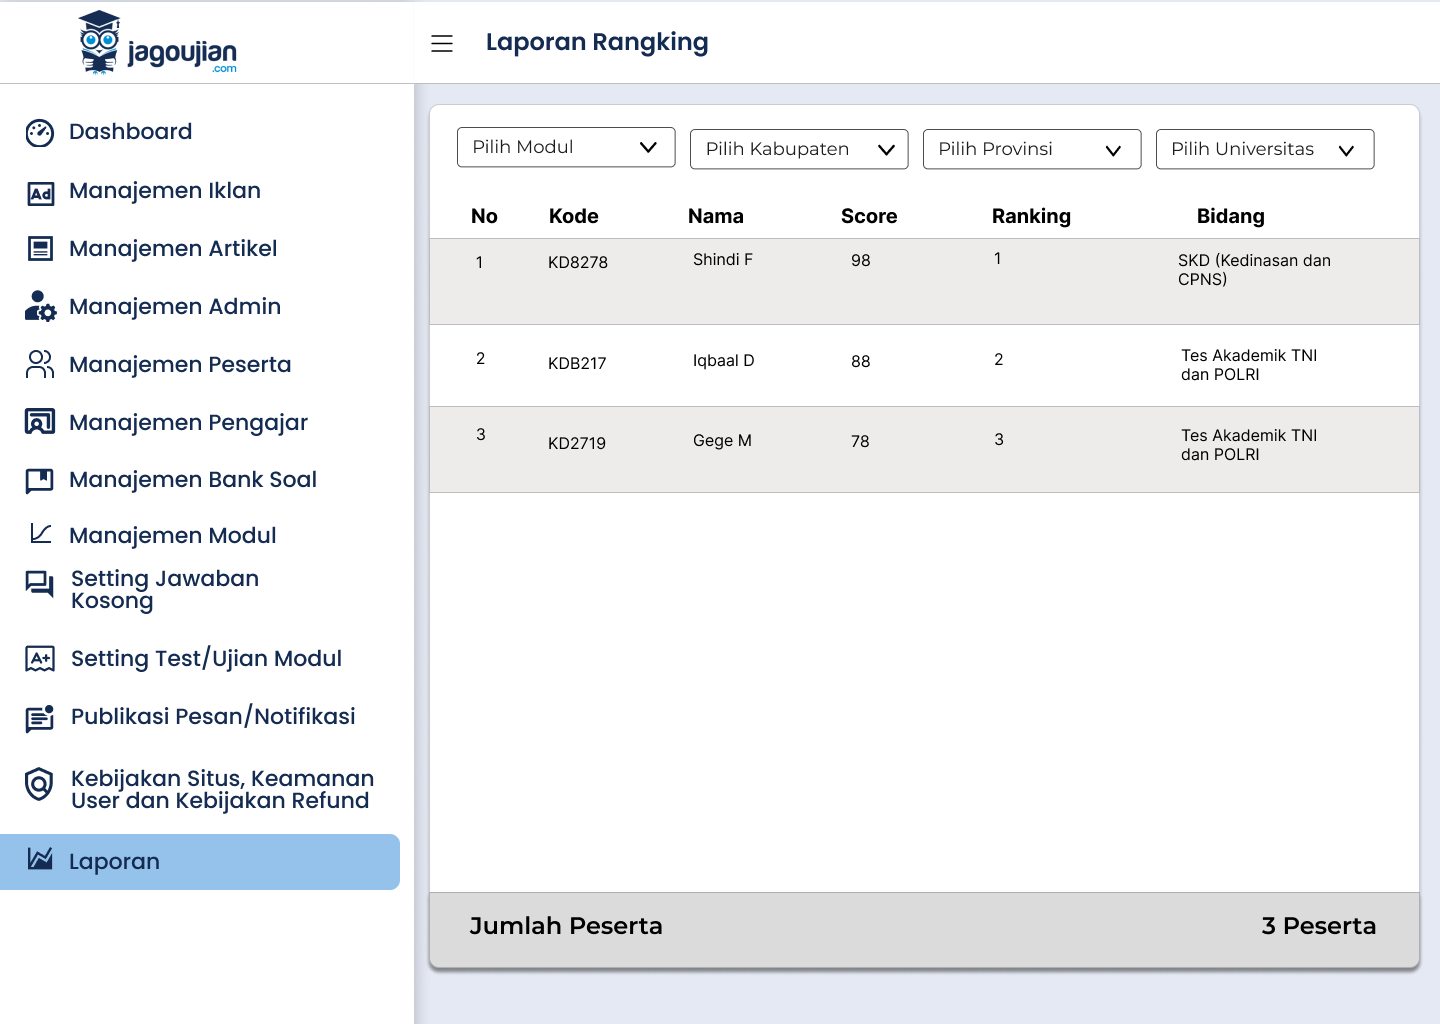
Task: Click the Kebijakan Situs shield icon
Action: click(x=39, y=785)
